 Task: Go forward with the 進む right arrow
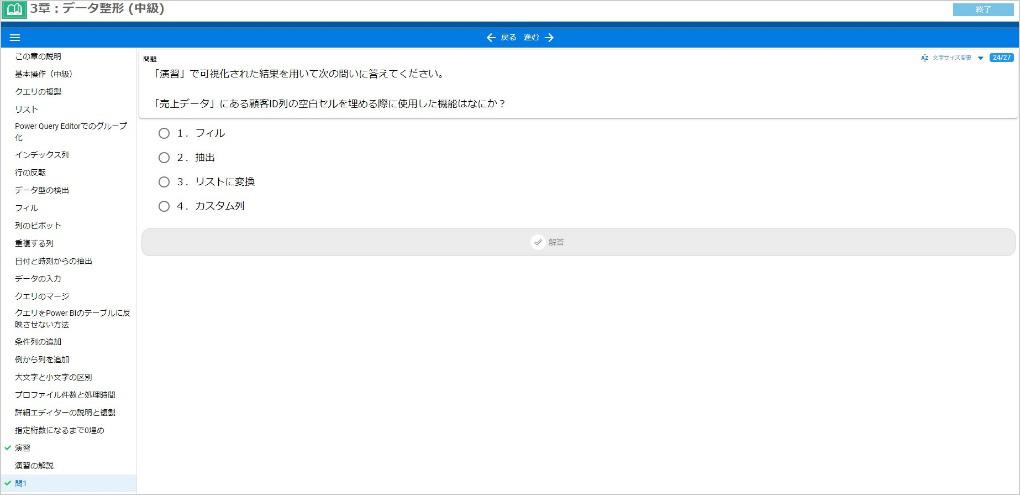[x=550, y=38]
